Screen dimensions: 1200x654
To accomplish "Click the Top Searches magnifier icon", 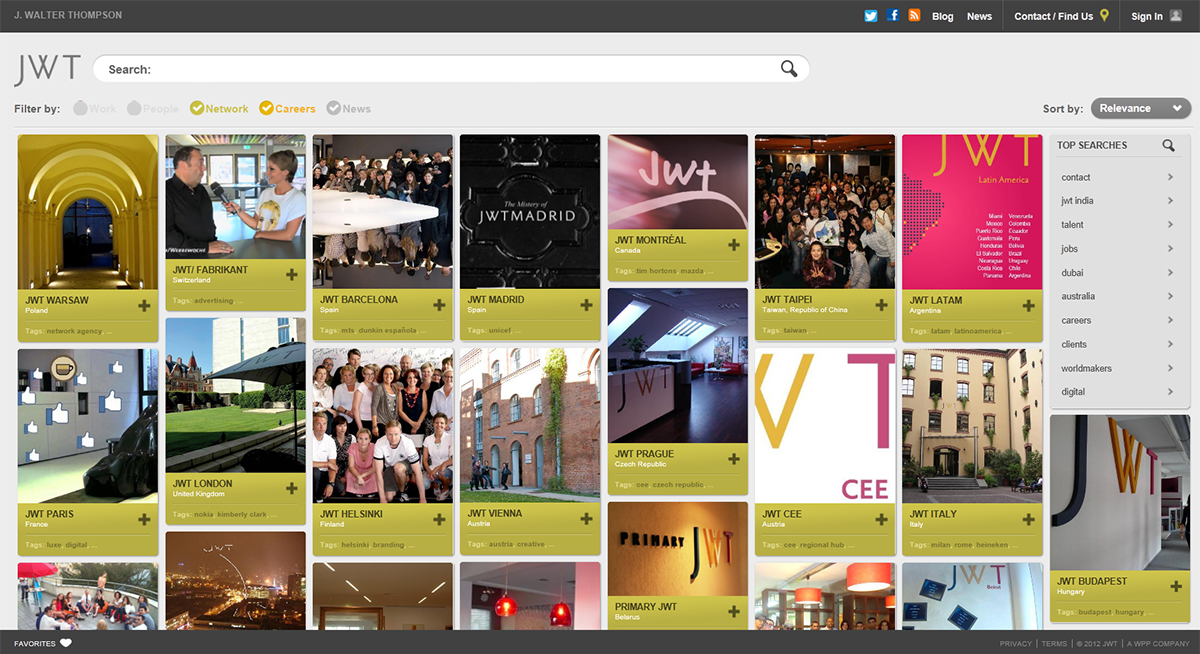I will click(1168, 145).
